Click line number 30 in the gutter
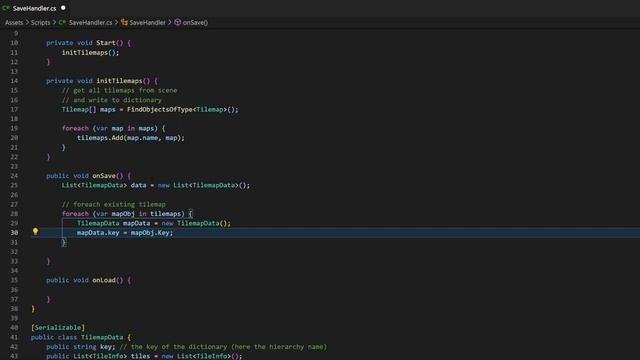 pos(14,233)
